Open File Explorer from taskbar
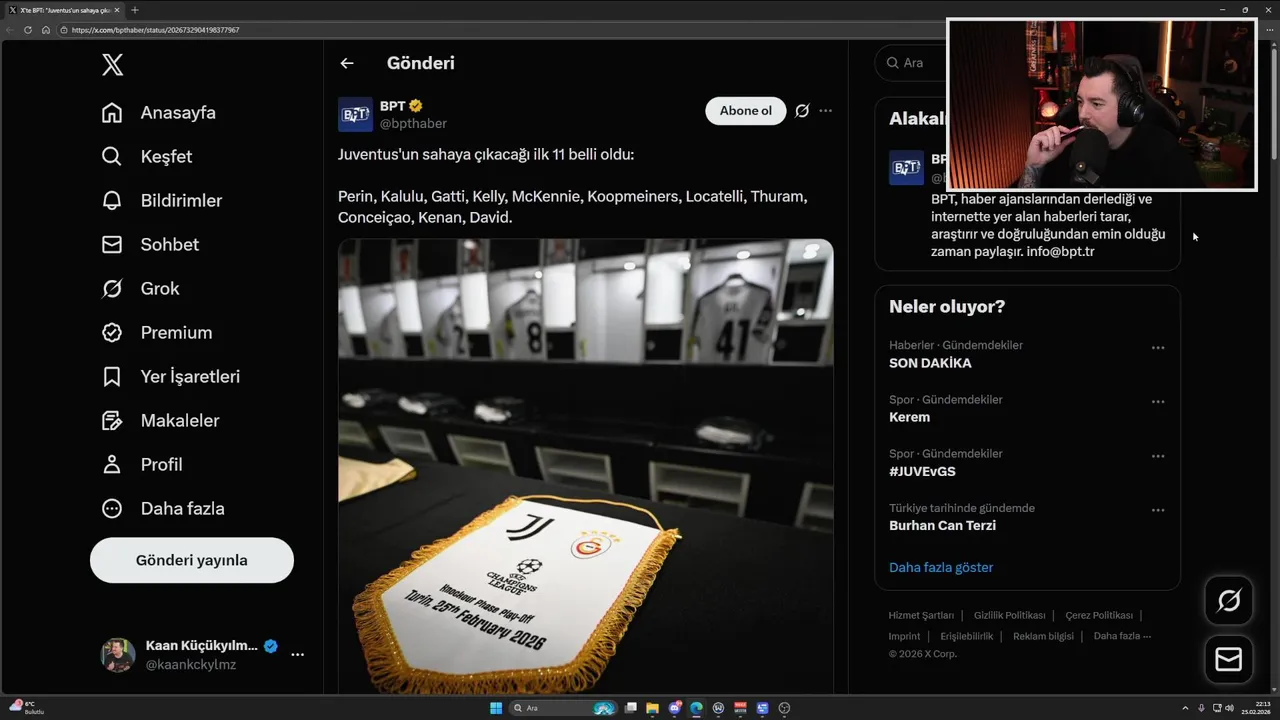Image resolution: width=1280 pixels, height=720 pixels. tap(652, 708)
